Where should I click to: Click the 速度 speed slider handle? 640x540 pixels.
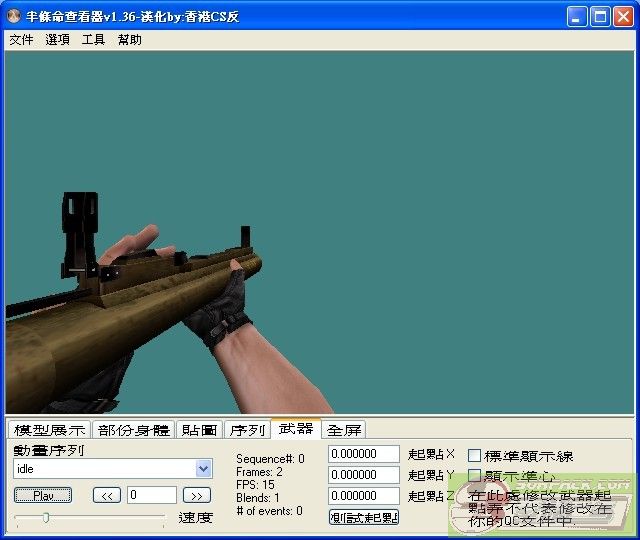46,518
